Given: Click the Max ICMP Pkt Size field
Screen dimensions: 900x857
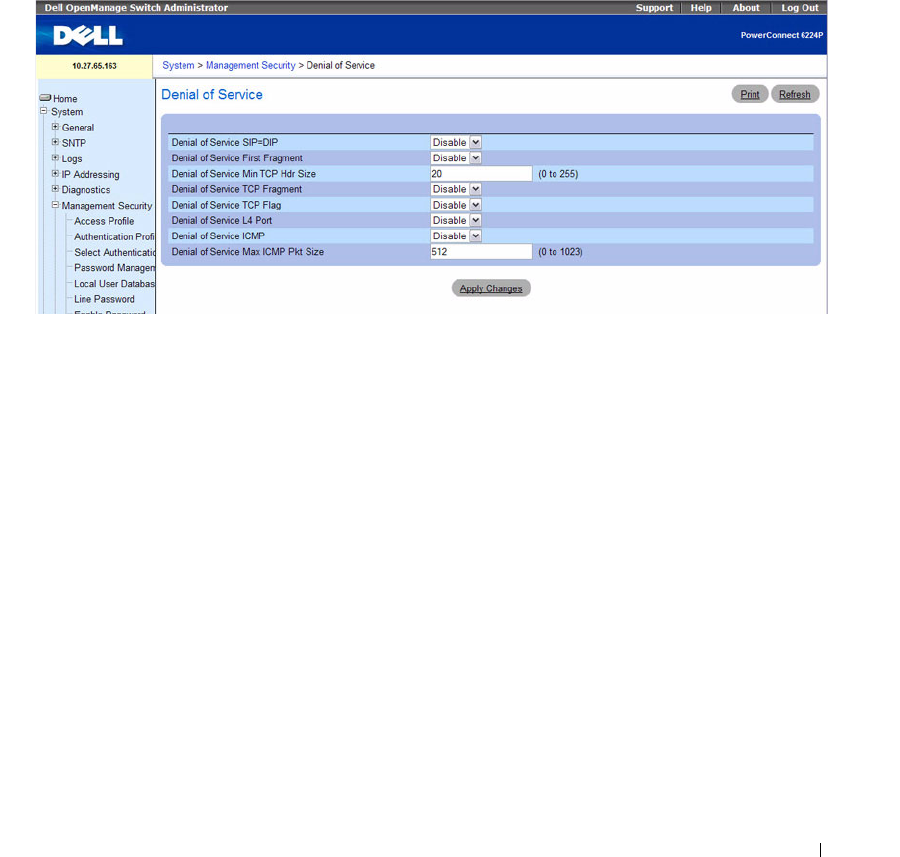Looking at the screenshot, I should pyautogui.click(x=481, y=251).
